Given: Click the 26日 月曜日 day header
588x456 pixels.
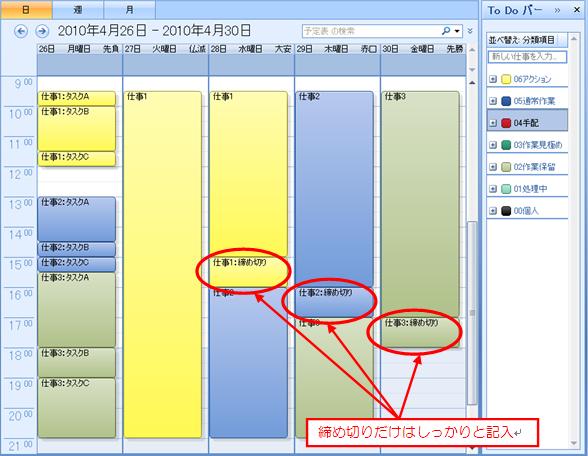Looking at the screenshot, I should [80, 49].
